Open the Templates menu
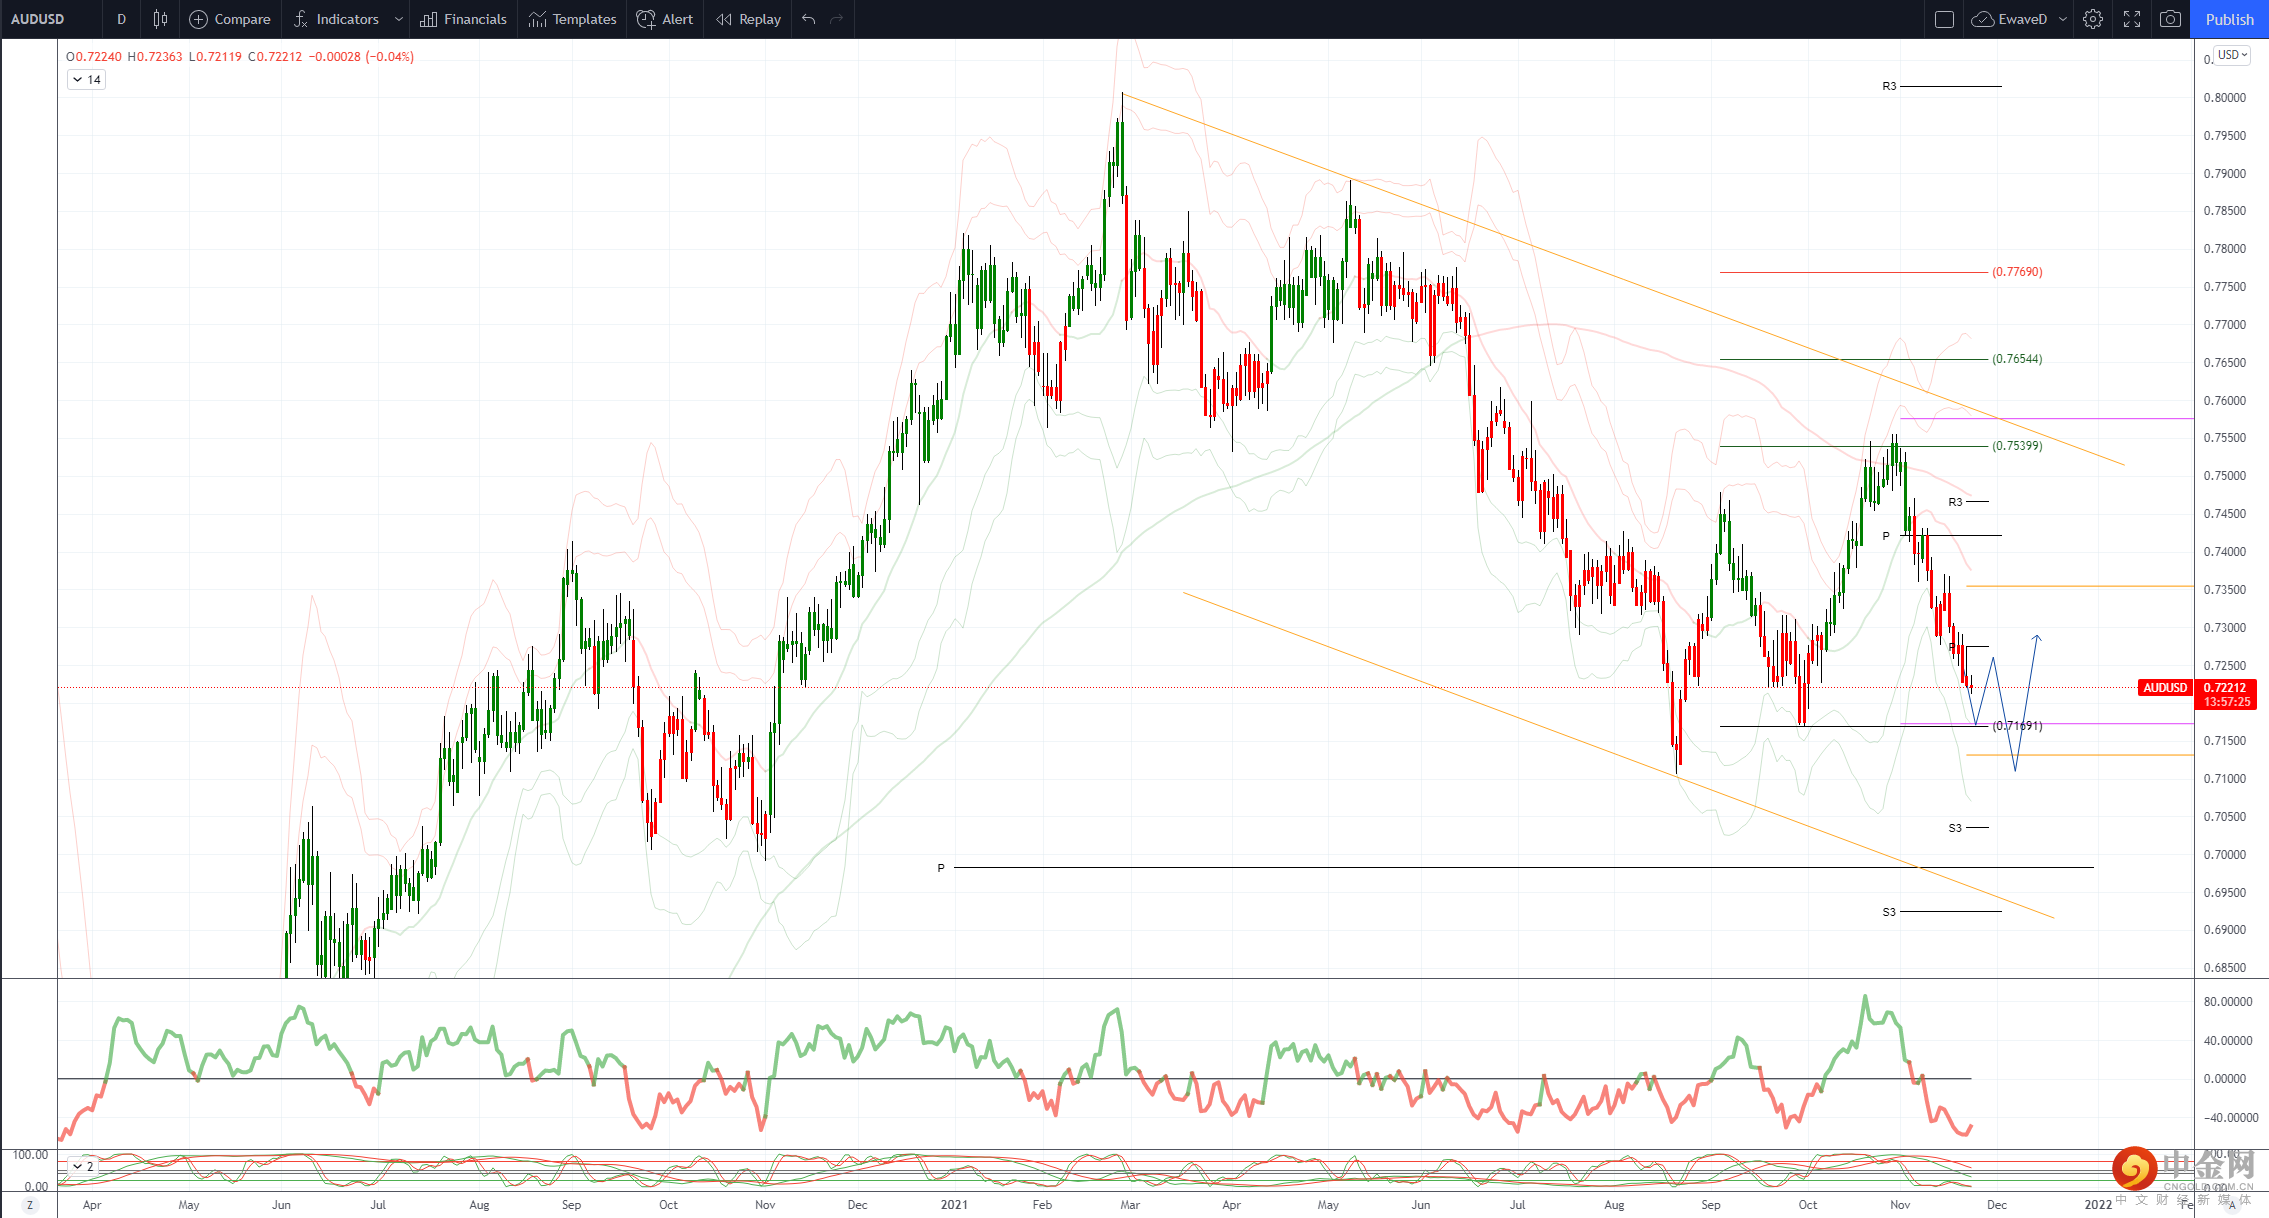The width and height of the screenshot is (2269, 1218). 573,19
